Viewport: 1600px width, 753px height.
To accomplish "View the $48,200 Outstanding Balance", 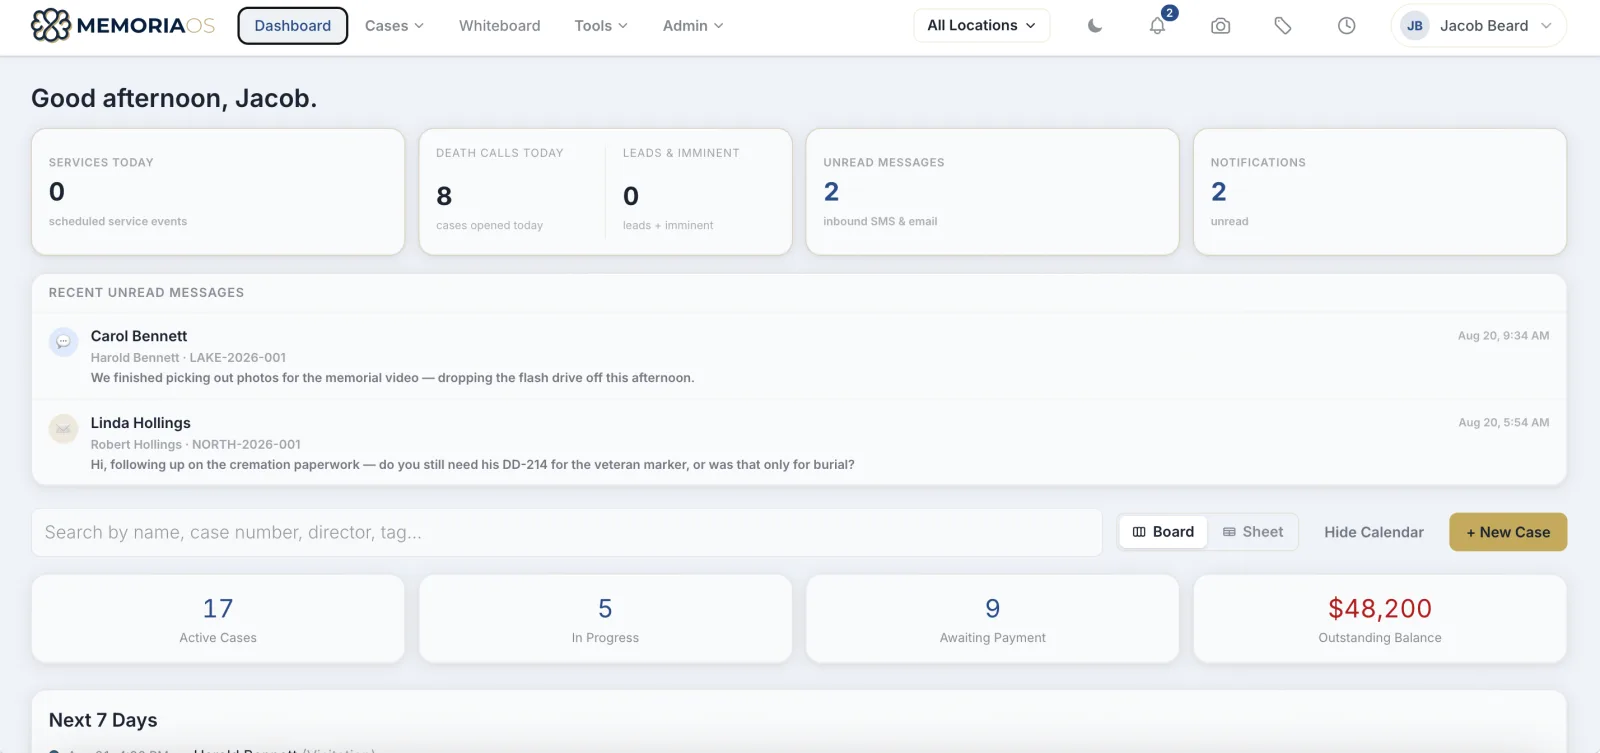I will tap(1380, 619).
